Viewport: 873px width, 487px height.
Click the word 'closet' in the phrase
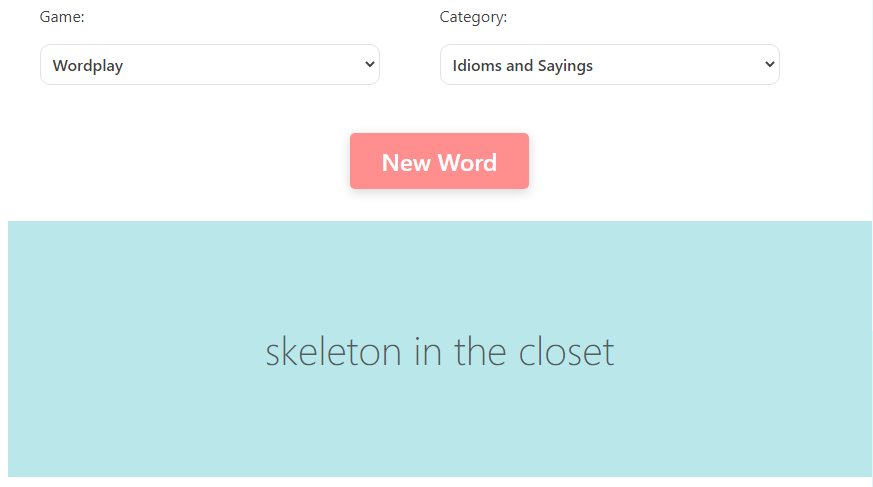566,352
